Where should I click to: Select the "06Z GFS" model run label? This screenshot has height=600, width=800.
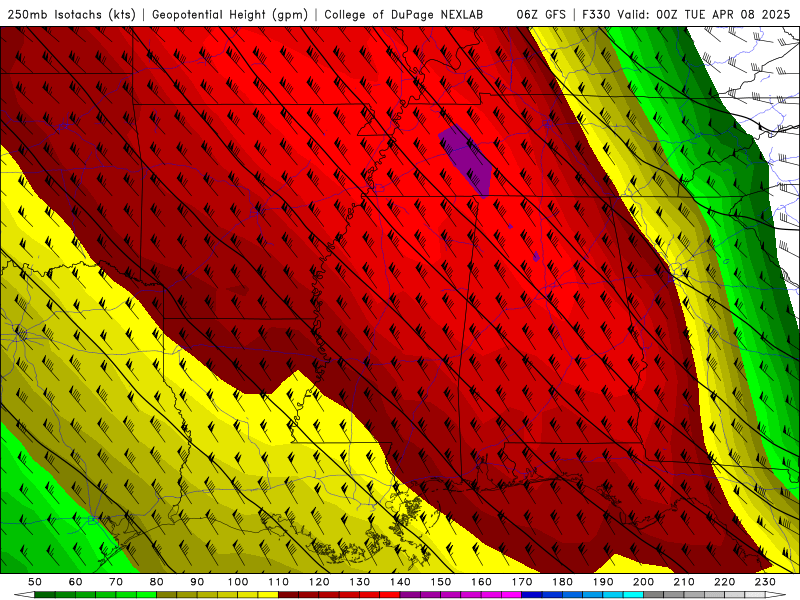click(541, 15)
